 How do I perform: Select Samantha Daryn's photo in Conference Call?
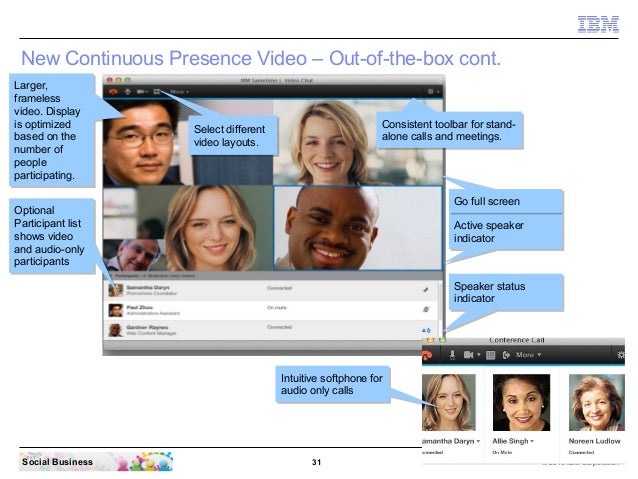click(449, 402)
